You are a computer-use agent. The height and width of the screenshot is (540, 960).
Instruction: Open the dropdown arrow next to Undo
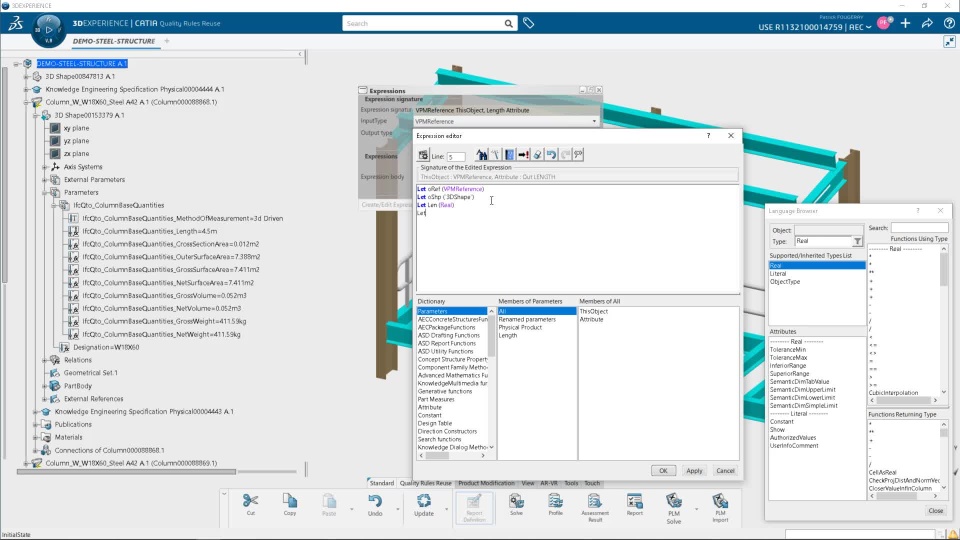pos(398,509)
